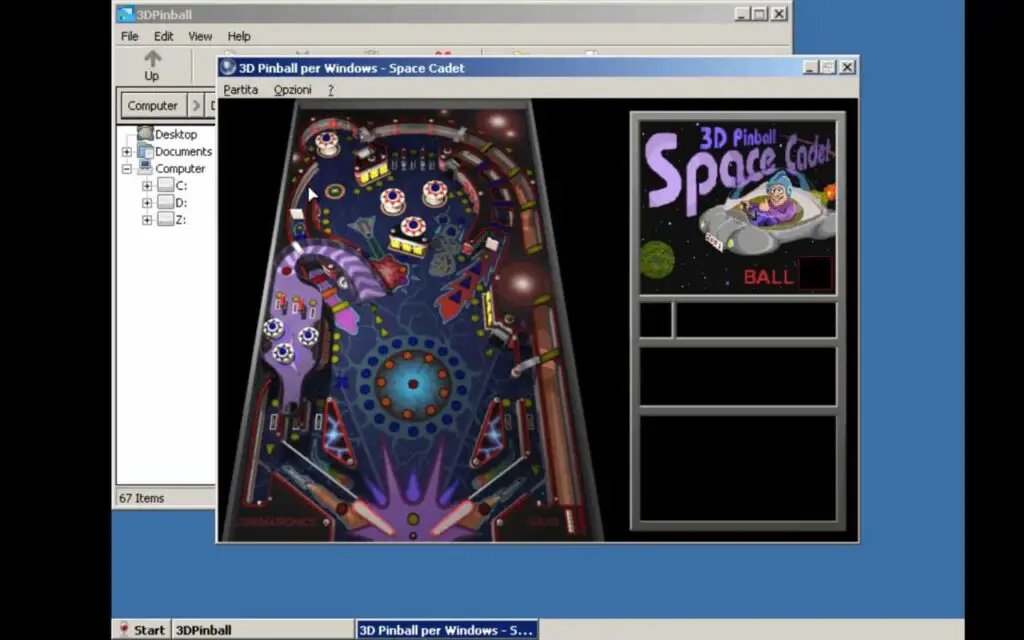Select the Z: drive icon
1024x640 pixels.
click(x=165, y=219)
